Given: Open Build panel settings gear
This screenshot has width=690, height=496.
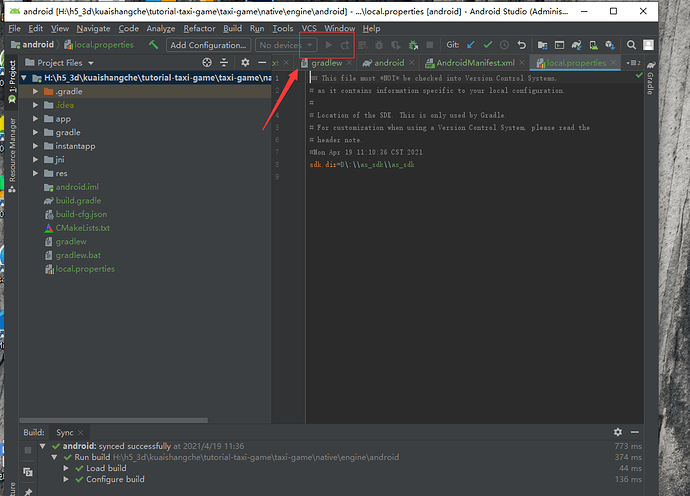Looking at the screenshot, I should (x=618, y=432).
